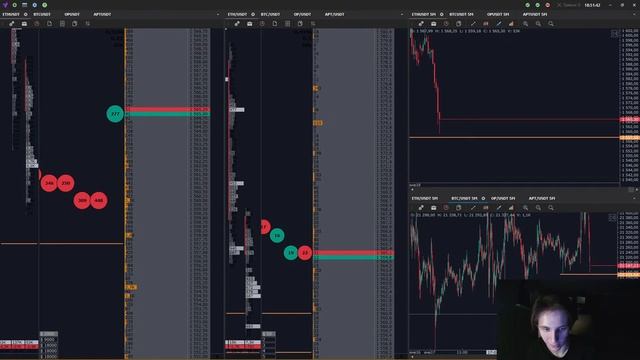Open APT/USDT 5m tab in bottom chart
The height and width of the screenshot is (360, 640).
coord(542,198)
